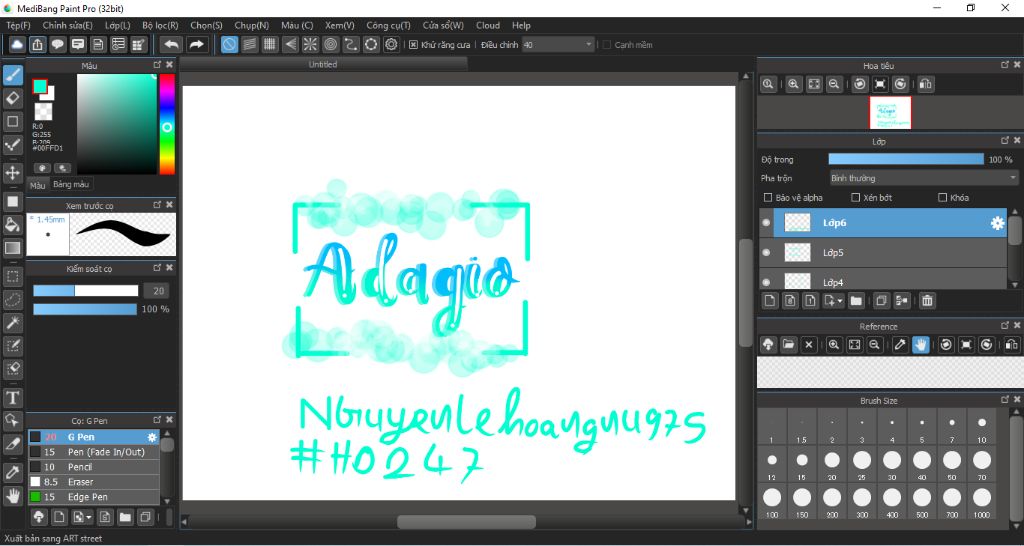Undock the Reference panel
Screen dimensions: 1024x546
click(x=1005, y=325)
